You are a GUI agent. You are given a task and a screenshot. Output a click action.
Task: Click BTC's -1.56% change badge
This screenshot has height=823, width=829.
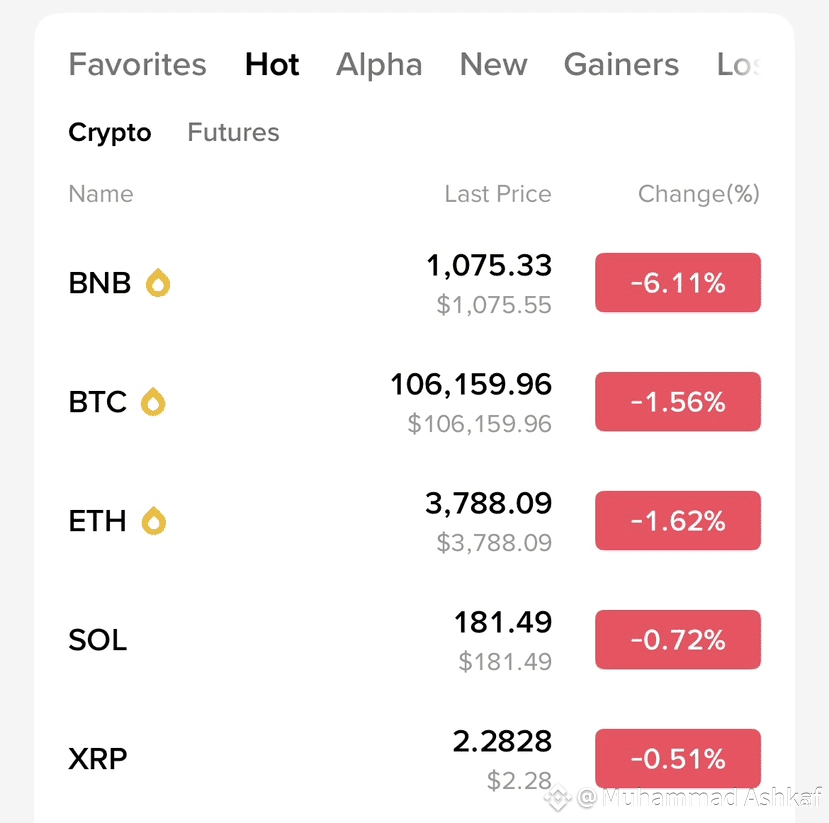pyautogui.click(x=678, y=402)
